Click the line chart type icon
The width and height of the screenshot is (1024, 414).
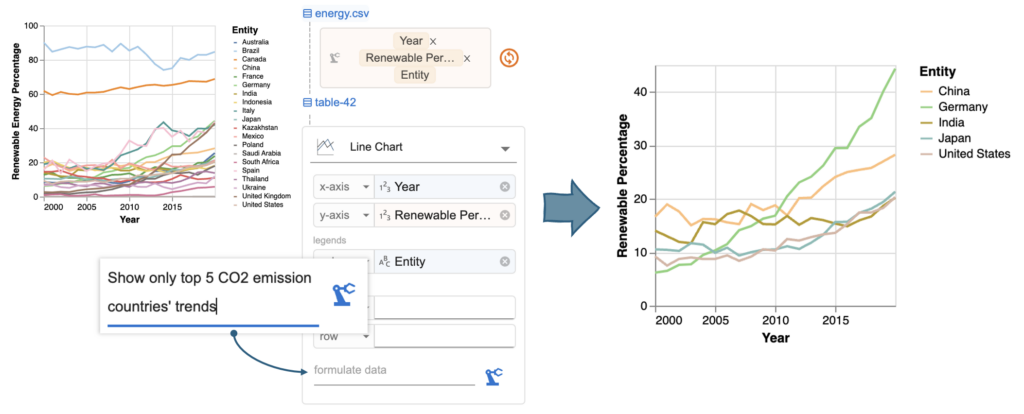click(325, 147)
